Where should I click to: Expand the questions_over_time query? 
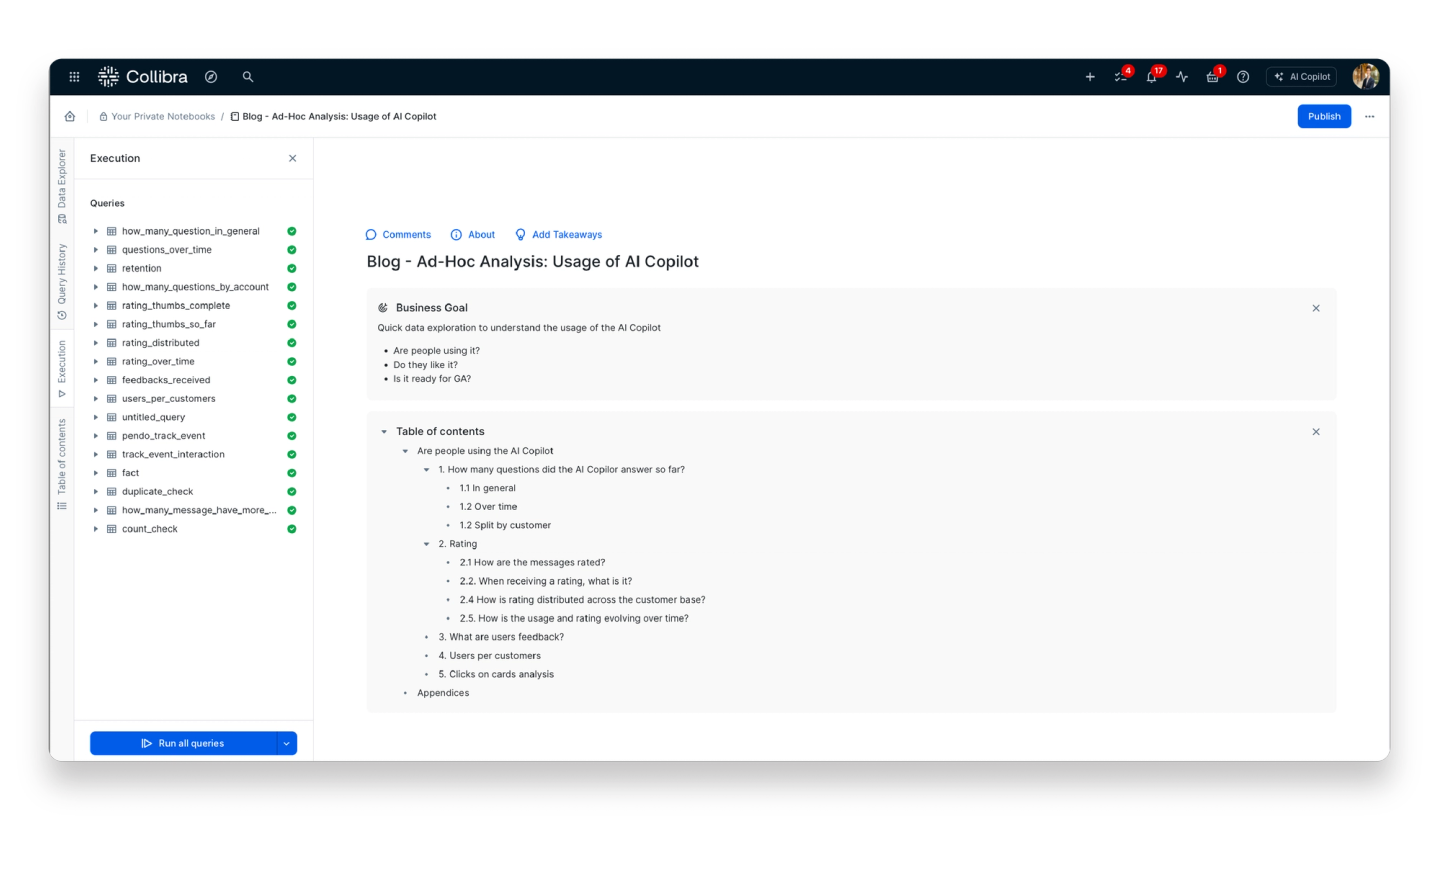[96, 249]
